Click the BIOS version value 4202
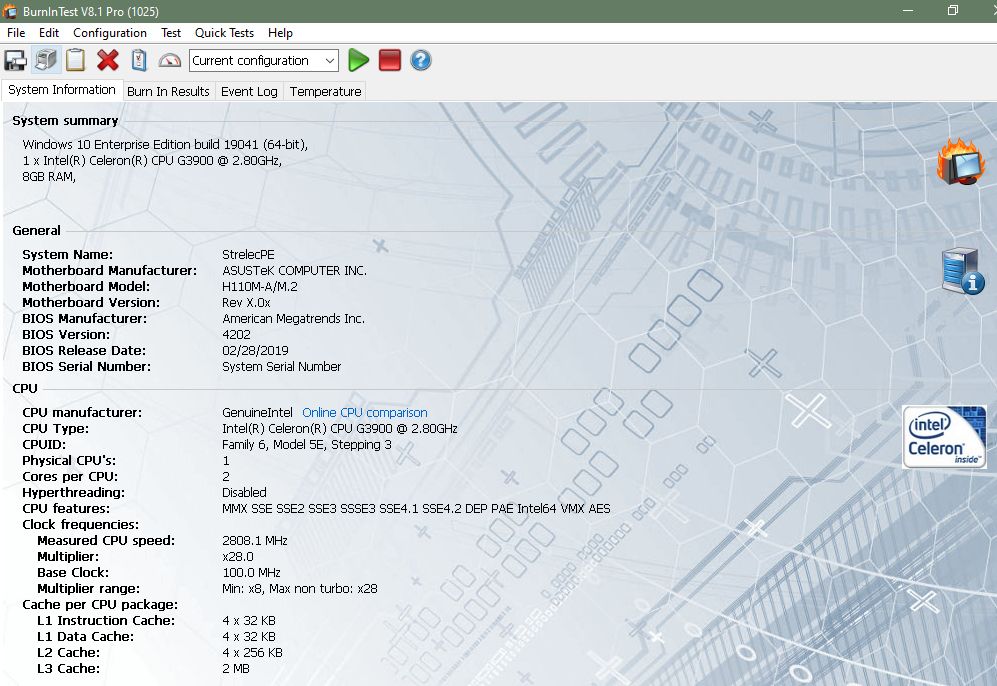 click(236, 334)
